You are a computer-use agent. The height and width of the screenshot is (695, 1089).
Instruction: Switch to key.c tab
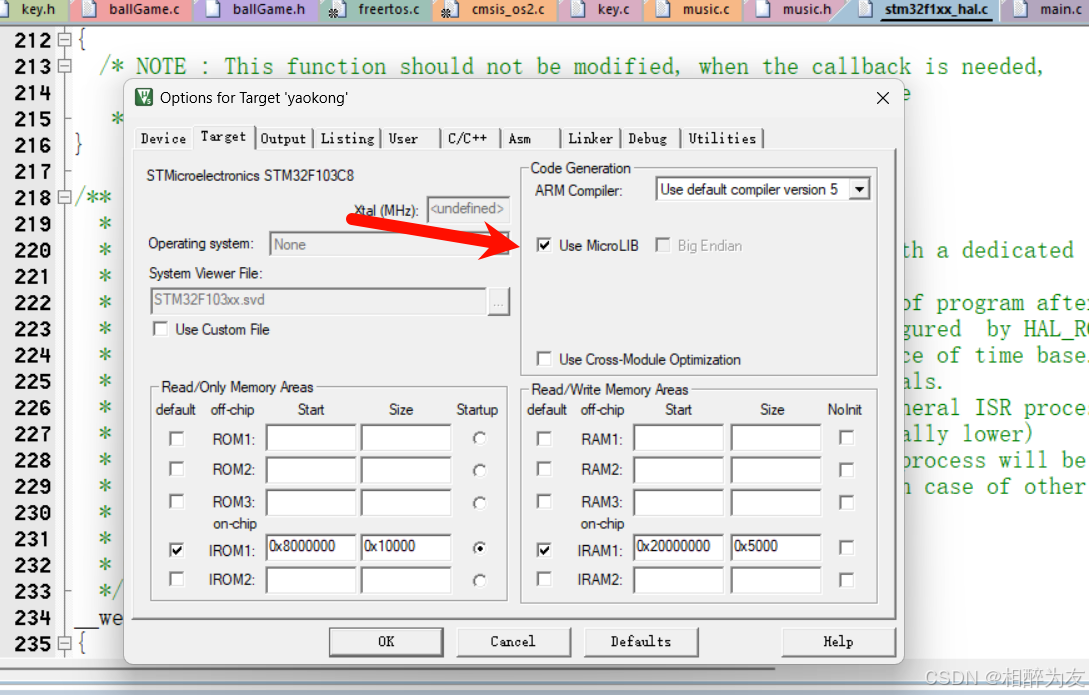601,10
